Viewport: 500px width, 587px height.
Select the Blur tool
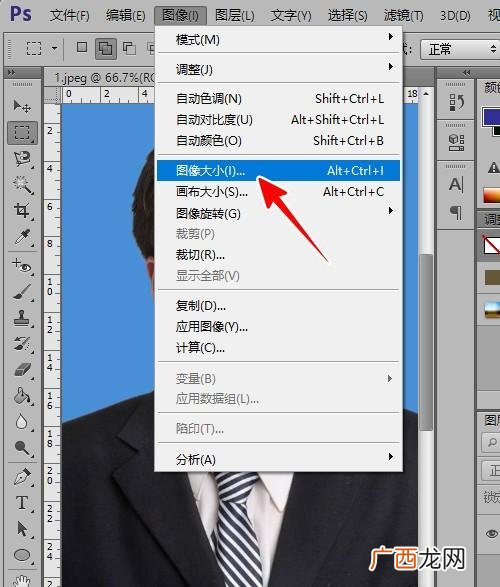click(22, 422)
